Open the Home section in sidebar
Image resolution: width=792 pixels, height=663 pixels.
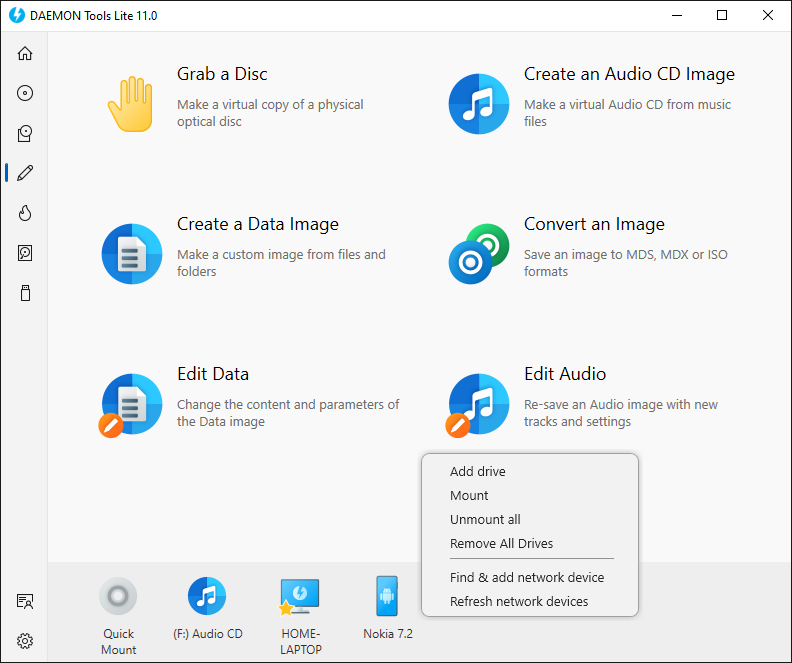point(25,53)
